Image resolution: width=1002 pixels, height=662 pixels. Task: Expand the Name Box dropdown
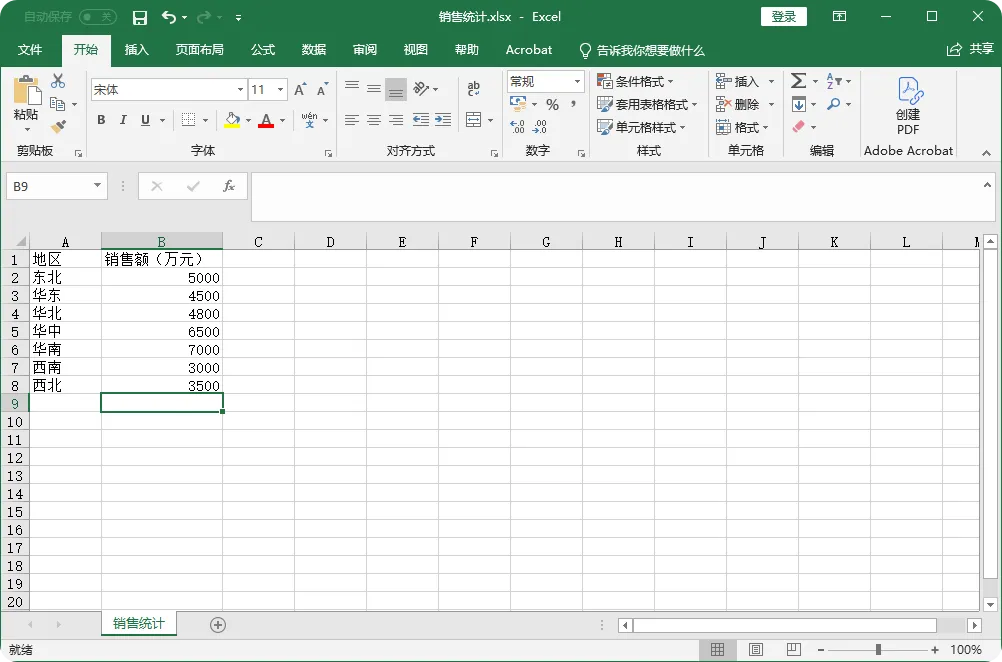pyautogui.click(x=97, y=186)
